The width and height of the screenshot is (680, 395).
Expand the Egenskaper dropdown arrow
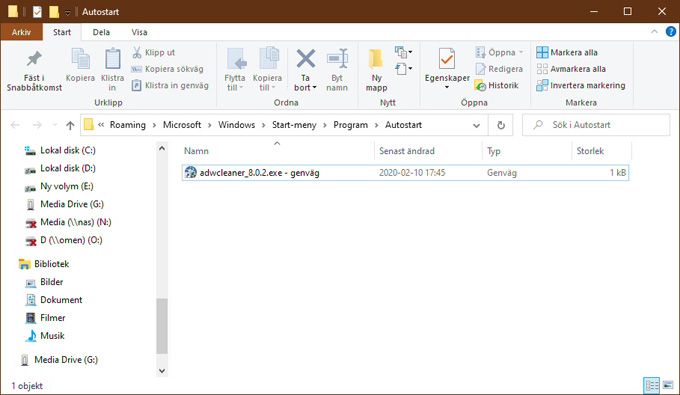pos(447,87)
